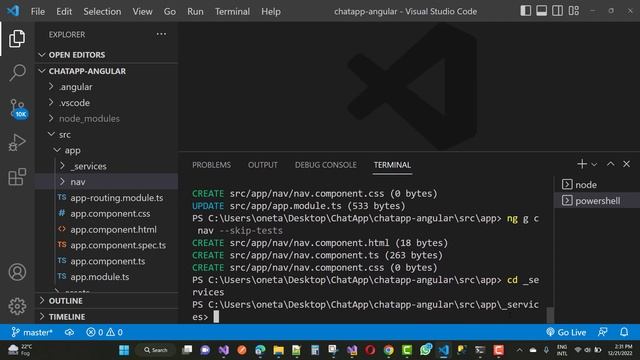
Task: Open Chrome from the taskbar
Action: tap(389, 350)
